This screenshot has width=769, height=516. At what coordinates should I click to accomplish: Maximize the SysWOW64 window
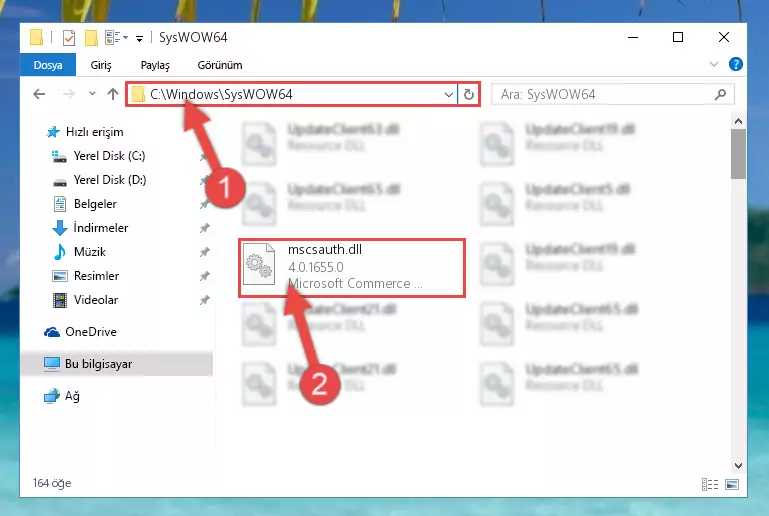pyautogui.click(x=678, y=37)
